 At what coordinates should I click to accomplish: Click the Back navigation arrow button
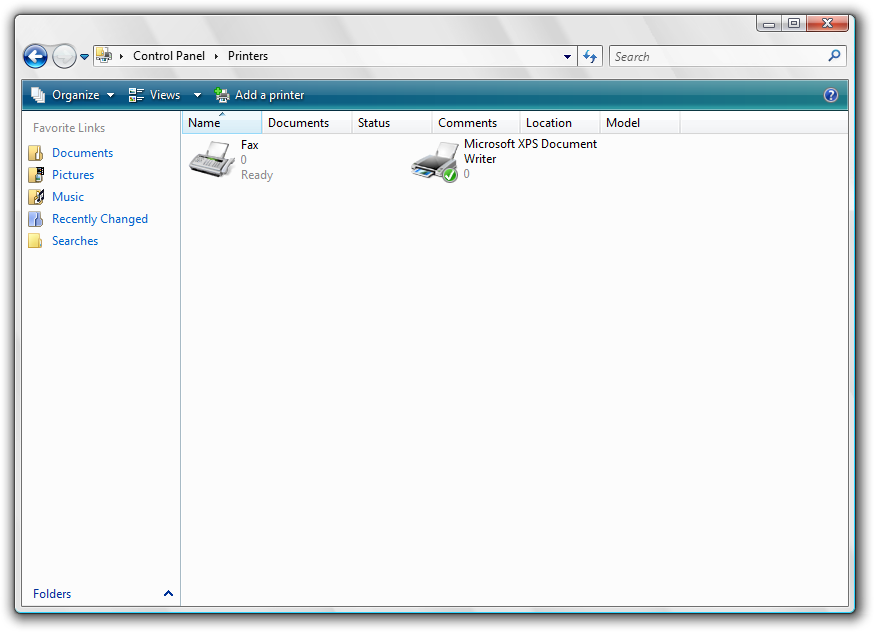(35, 56)
